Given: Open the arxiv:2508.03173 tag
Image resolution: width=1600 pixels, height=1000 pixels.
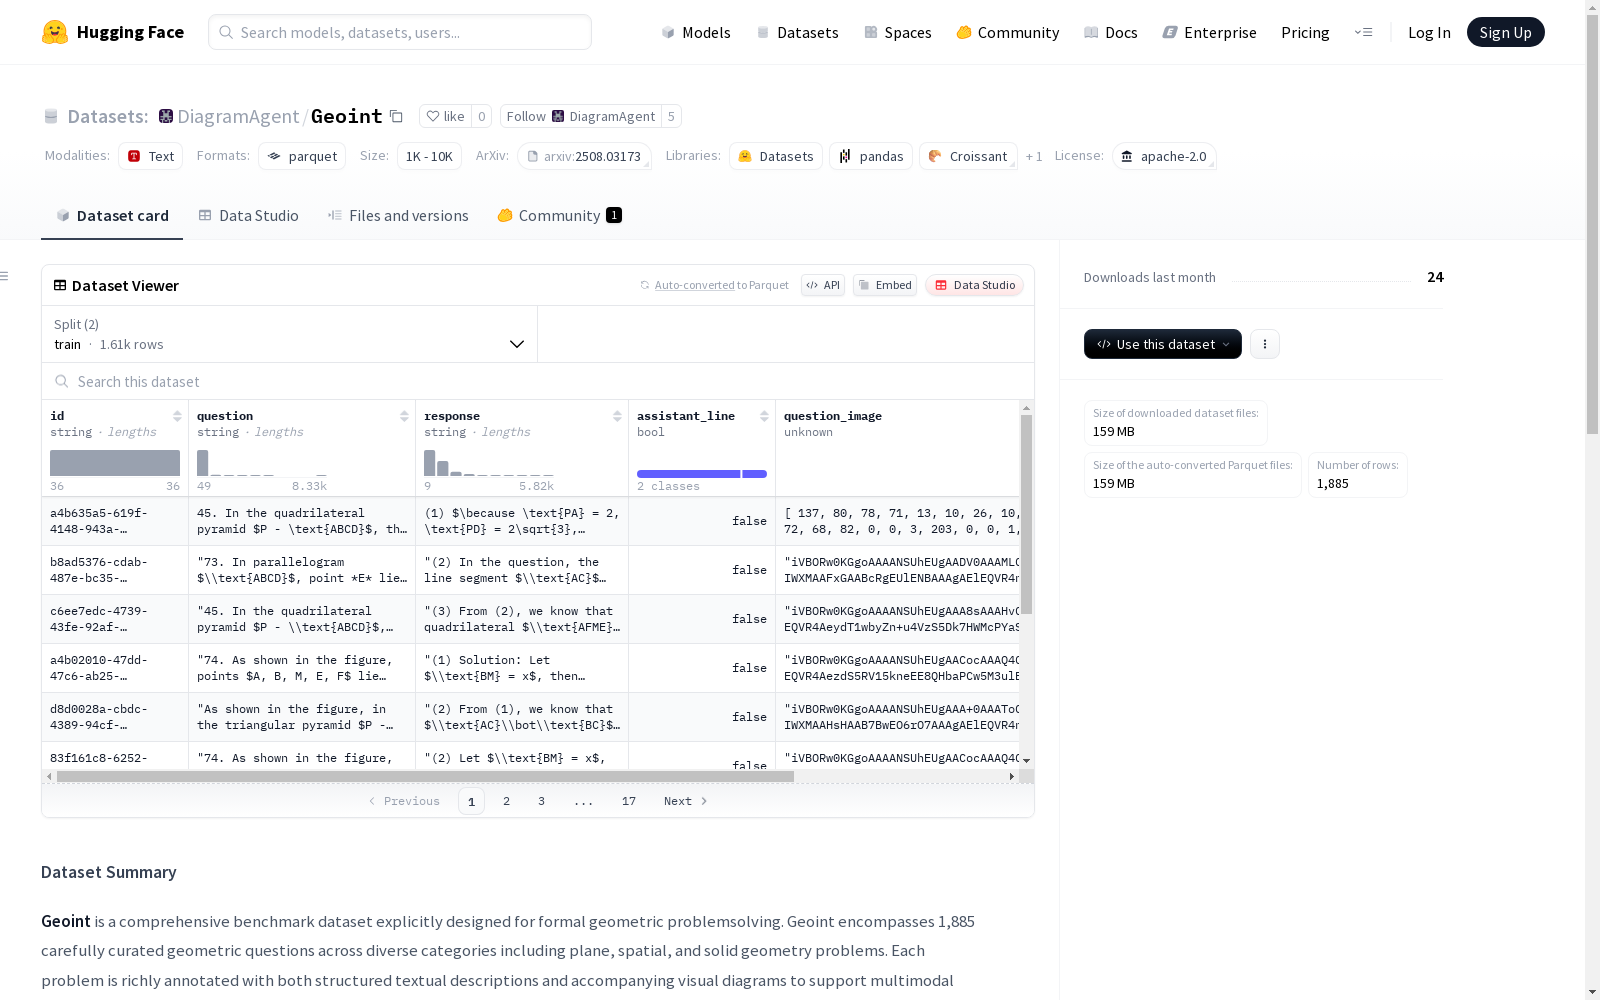Looking at the screenshot, I should coord(584,156).
